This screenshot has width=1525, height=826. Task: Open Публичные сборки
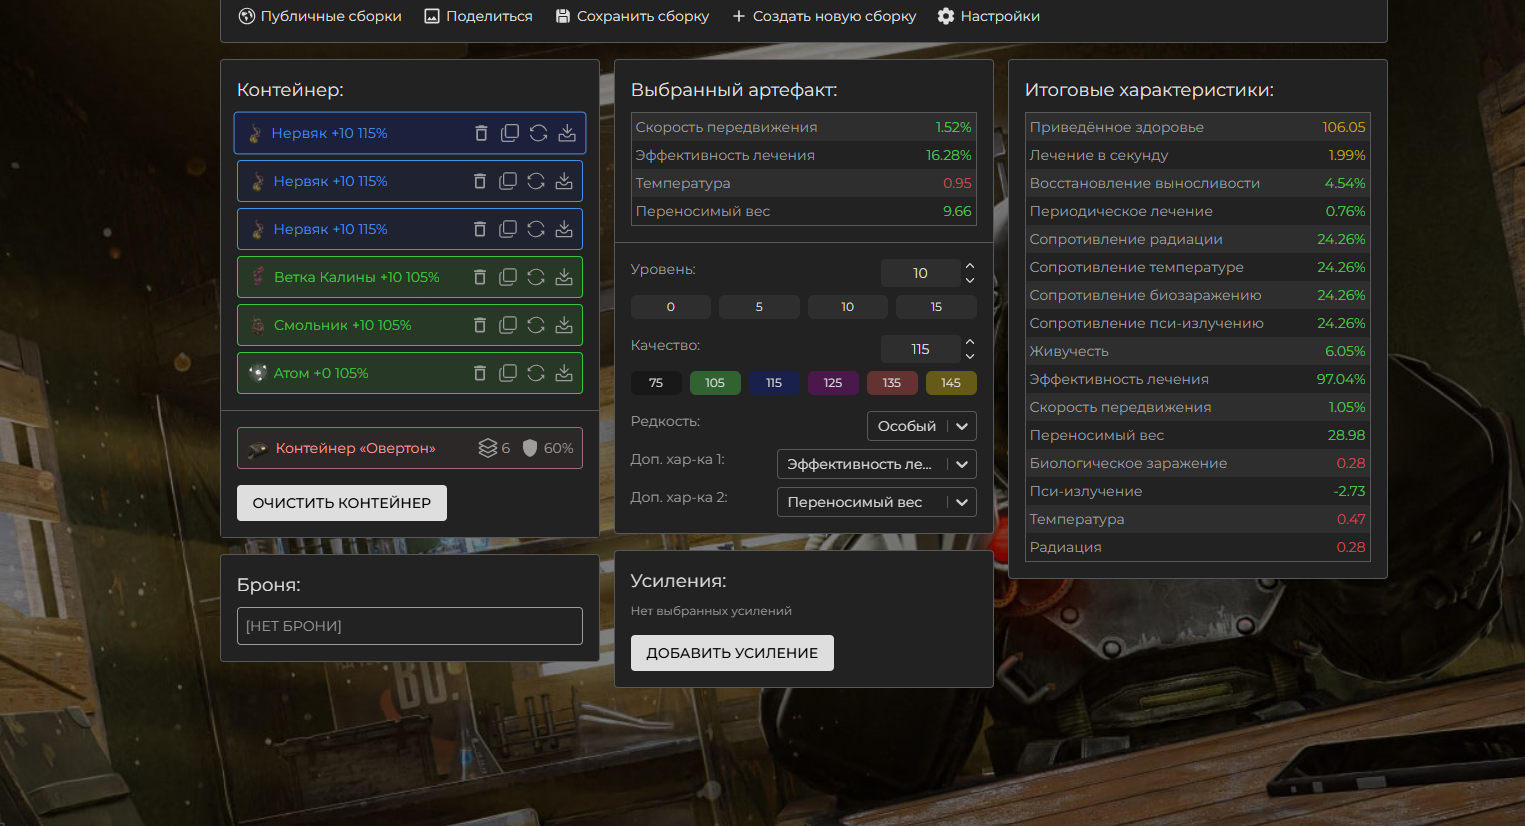320,16
